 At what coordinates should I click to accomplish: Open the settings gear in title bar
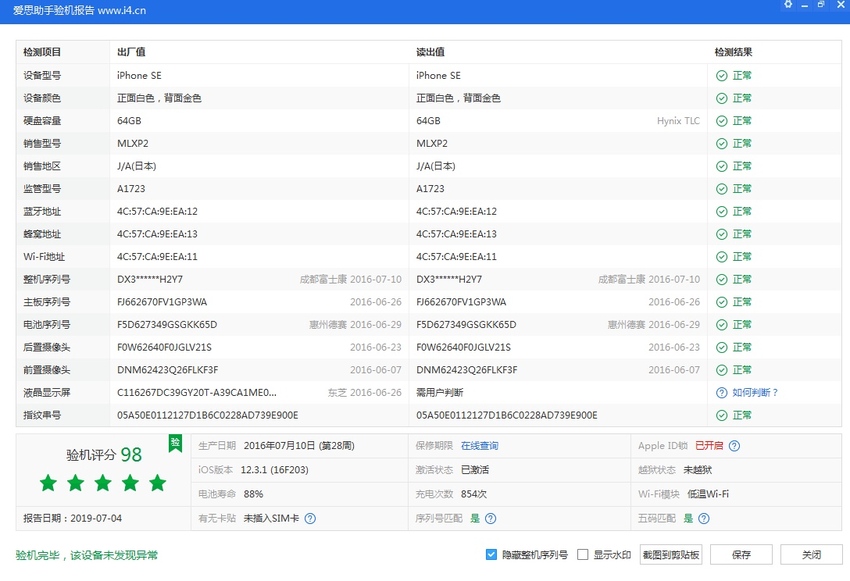pyautogui.click(x=788, y=4)
